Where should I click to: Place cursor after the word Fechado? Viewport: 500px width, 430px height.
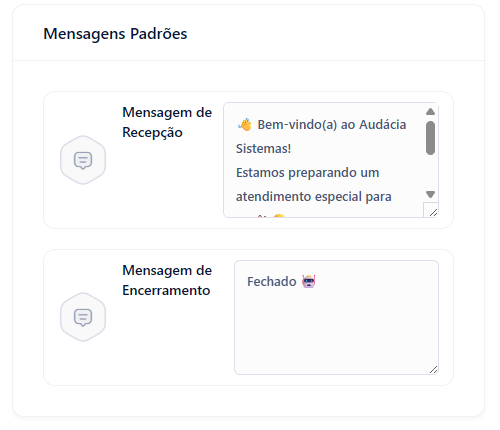(x=297, y=282)
